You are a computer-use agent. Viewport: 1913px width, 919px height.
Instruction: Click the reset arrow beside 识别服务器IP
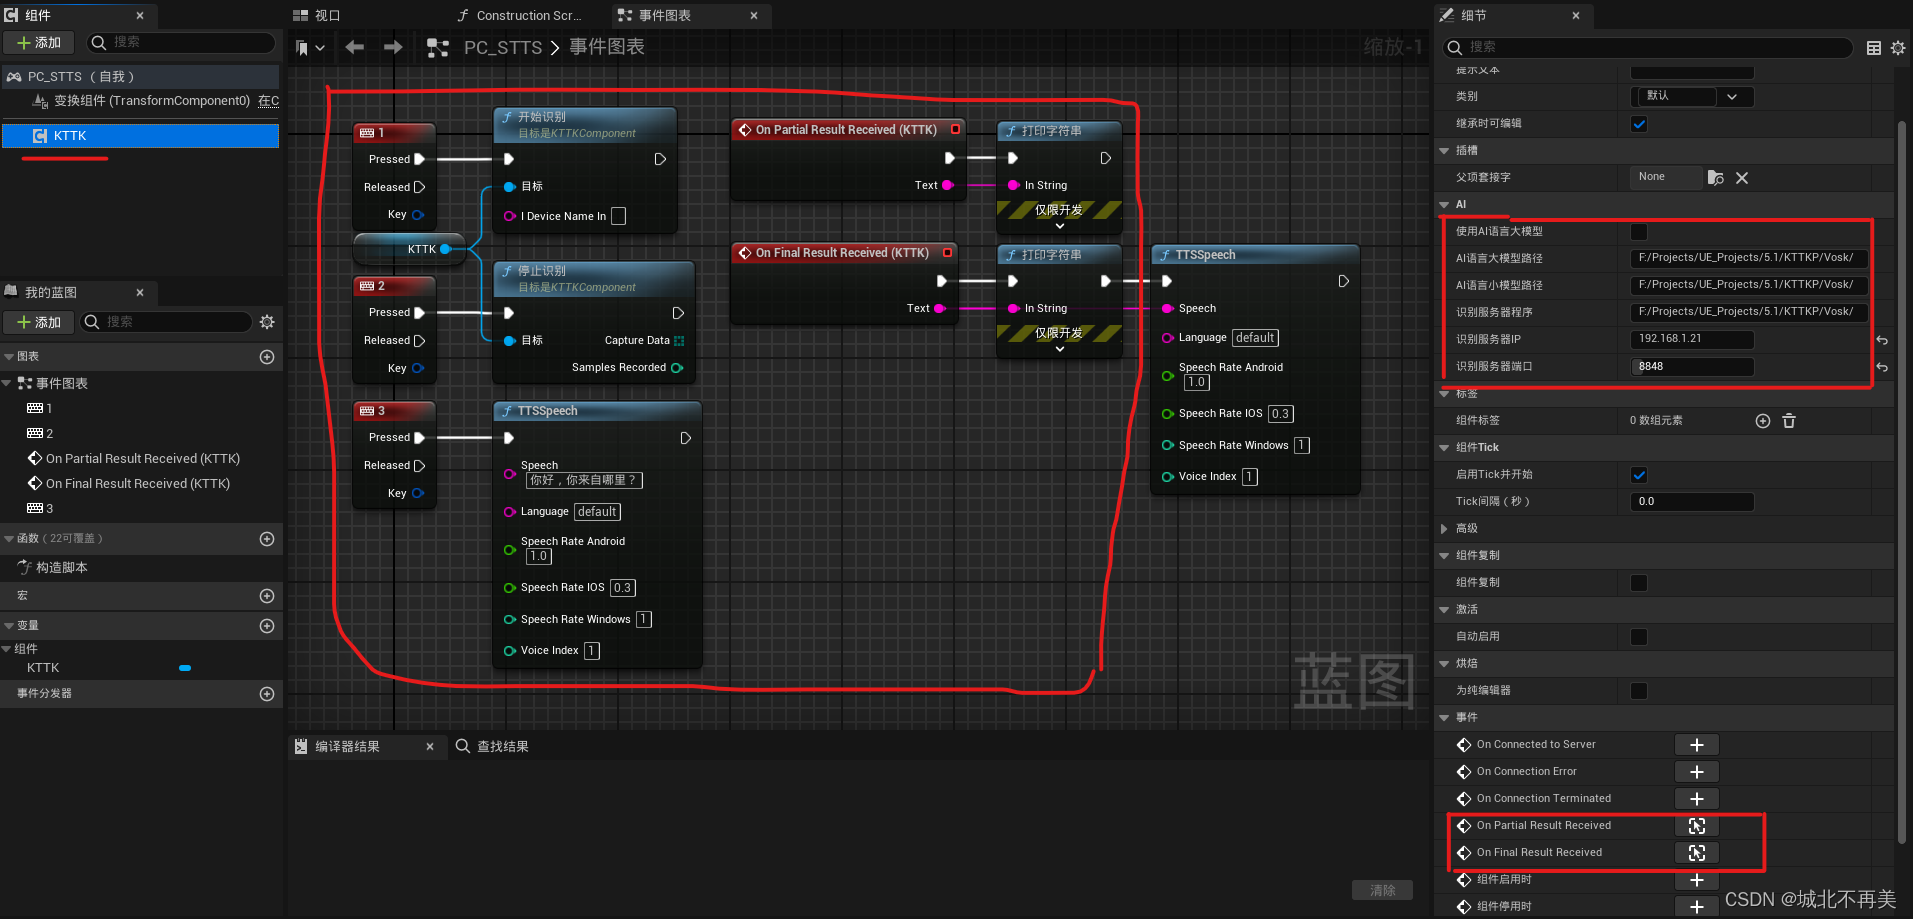click(x=1883, y=340)
